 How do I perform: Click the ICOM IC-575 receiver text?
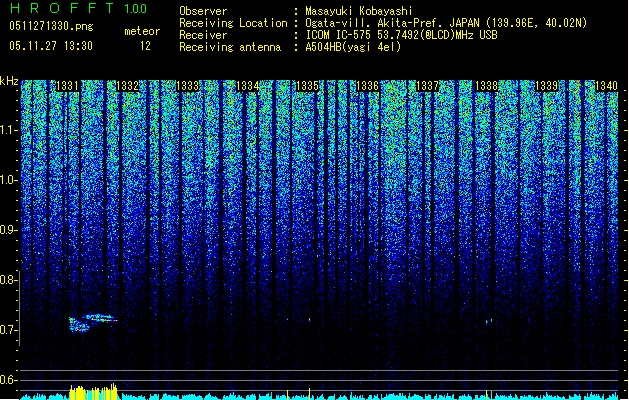pos(401,35)
